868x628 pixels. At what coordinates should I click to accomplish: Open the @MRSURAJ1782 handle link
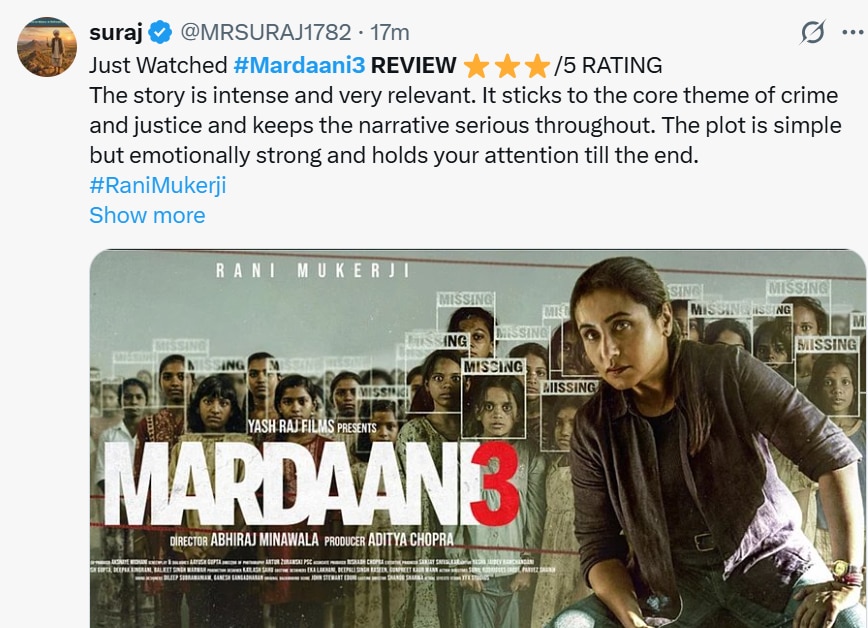pos(266,32)
